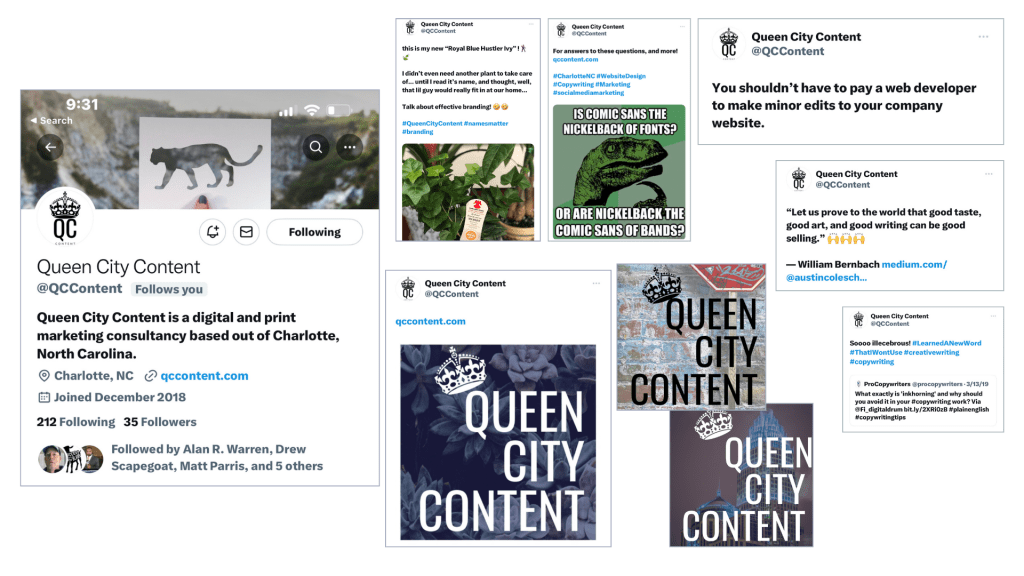Open the ivy plant photo in tweet

(x=468, y=192)
